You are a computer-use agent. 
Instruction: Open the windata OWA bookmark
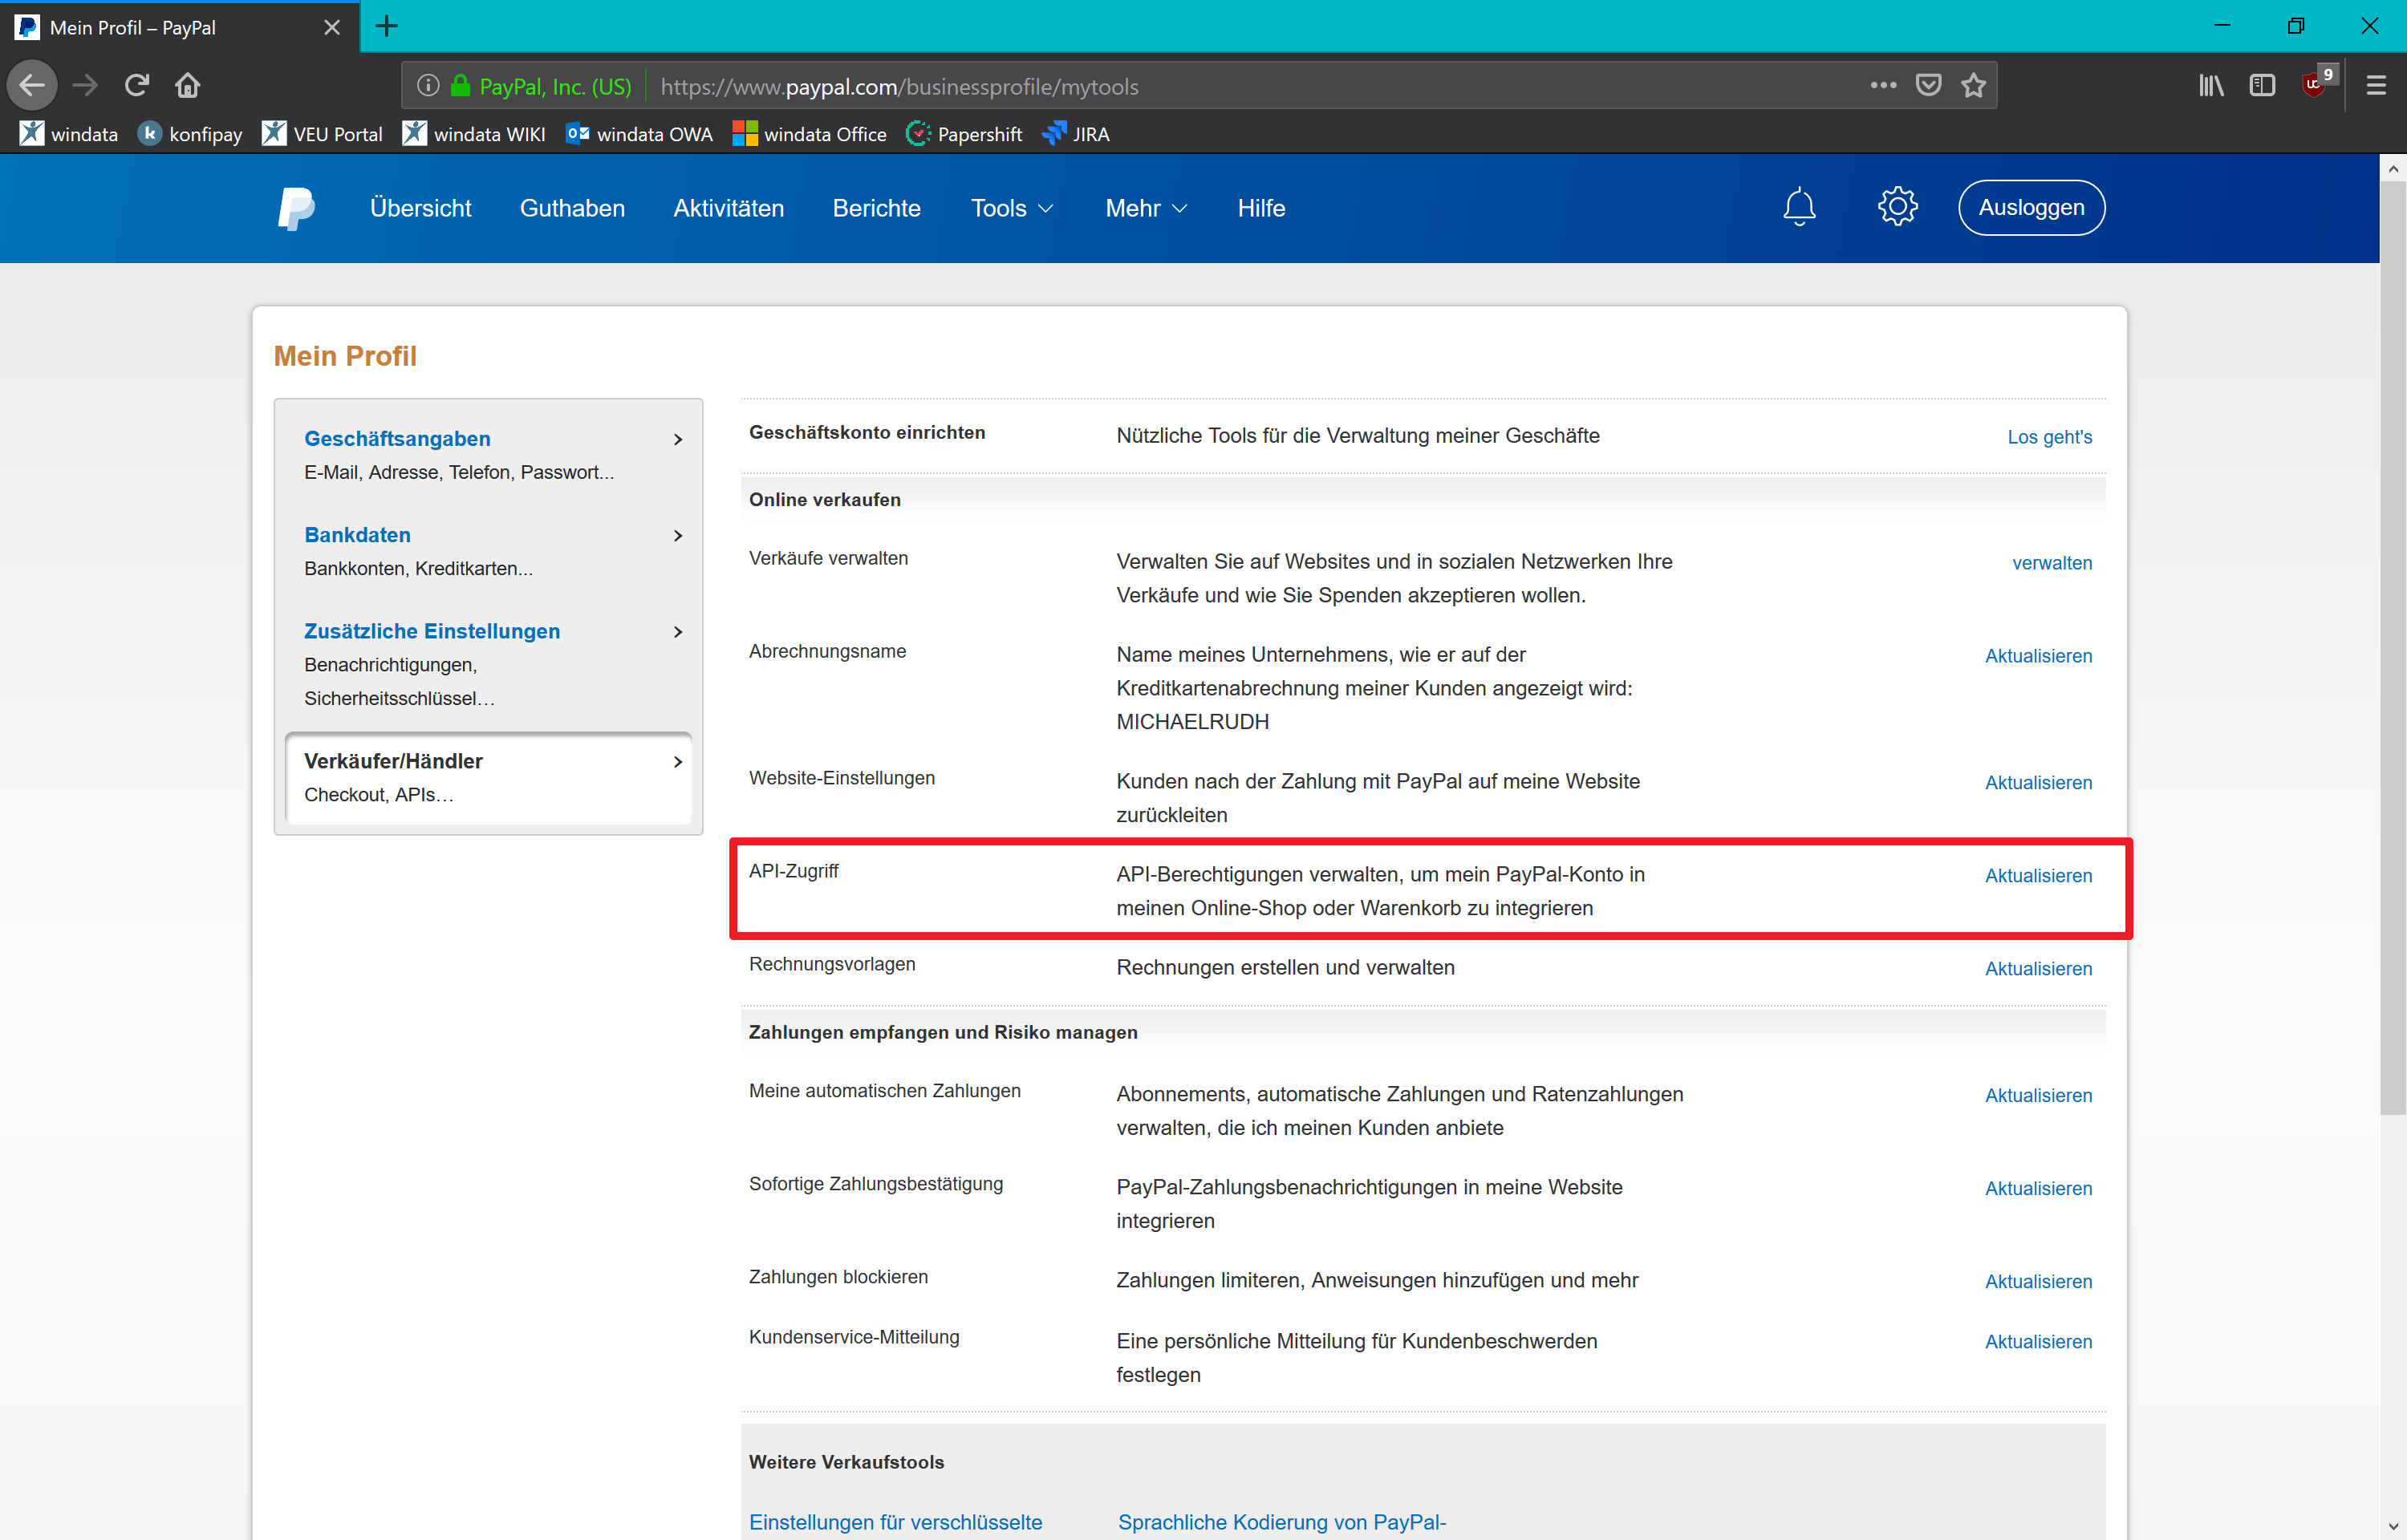coord(639,134)
